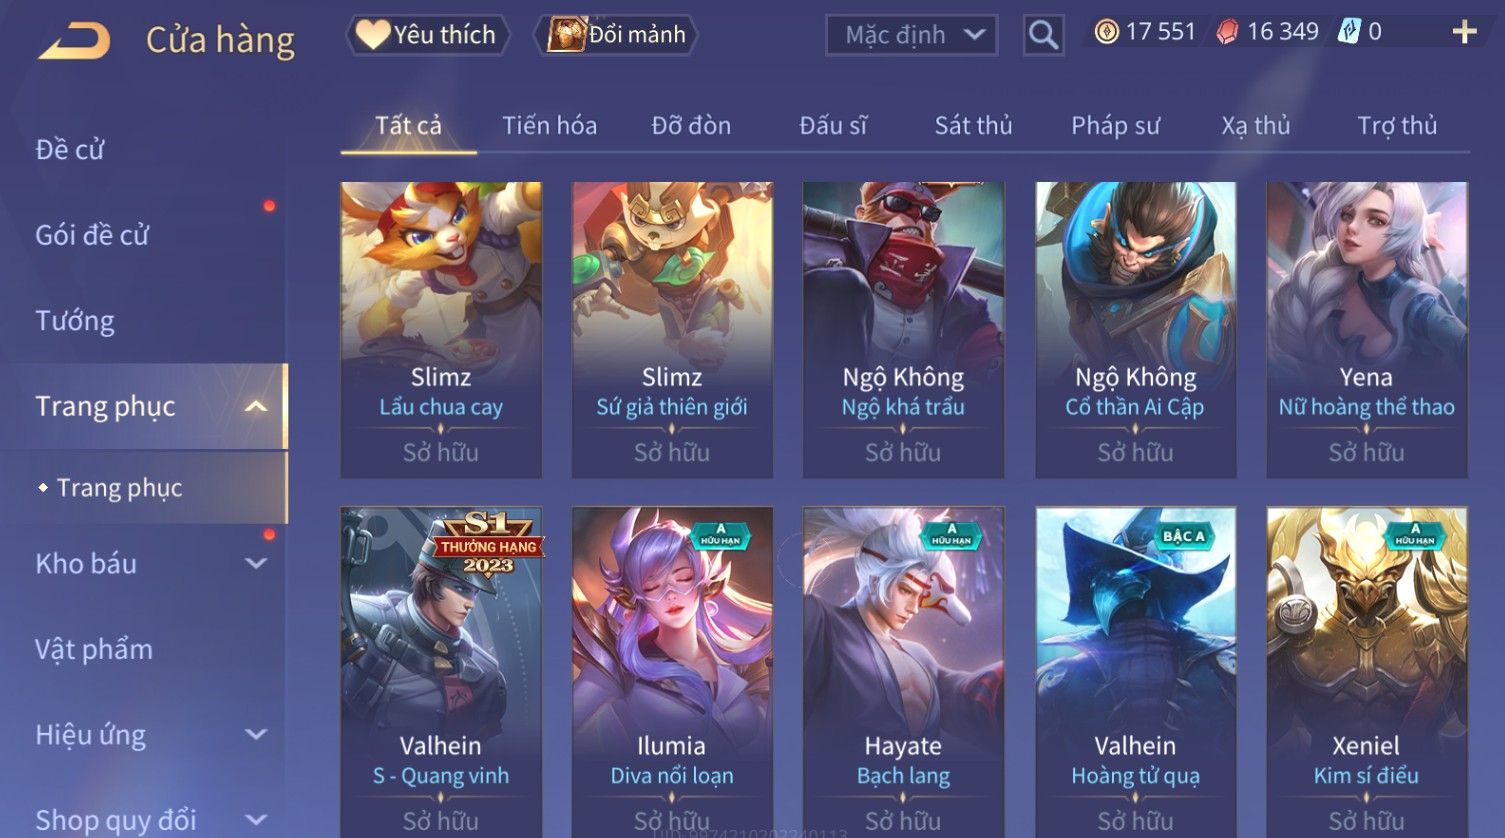1505x838 pixels.
Task: Open Gói đề cử in the sidebar
Action: [92, 235]
